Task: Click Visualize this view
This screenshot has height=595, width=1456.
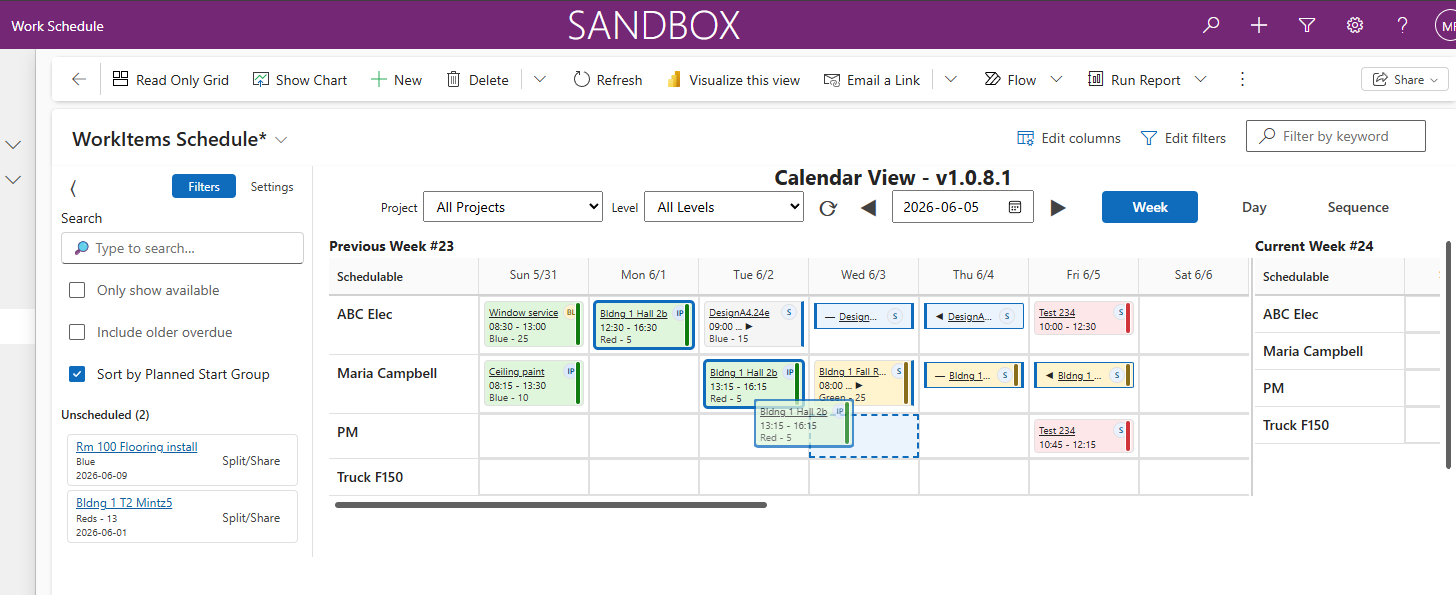Action: click(733, 80)
